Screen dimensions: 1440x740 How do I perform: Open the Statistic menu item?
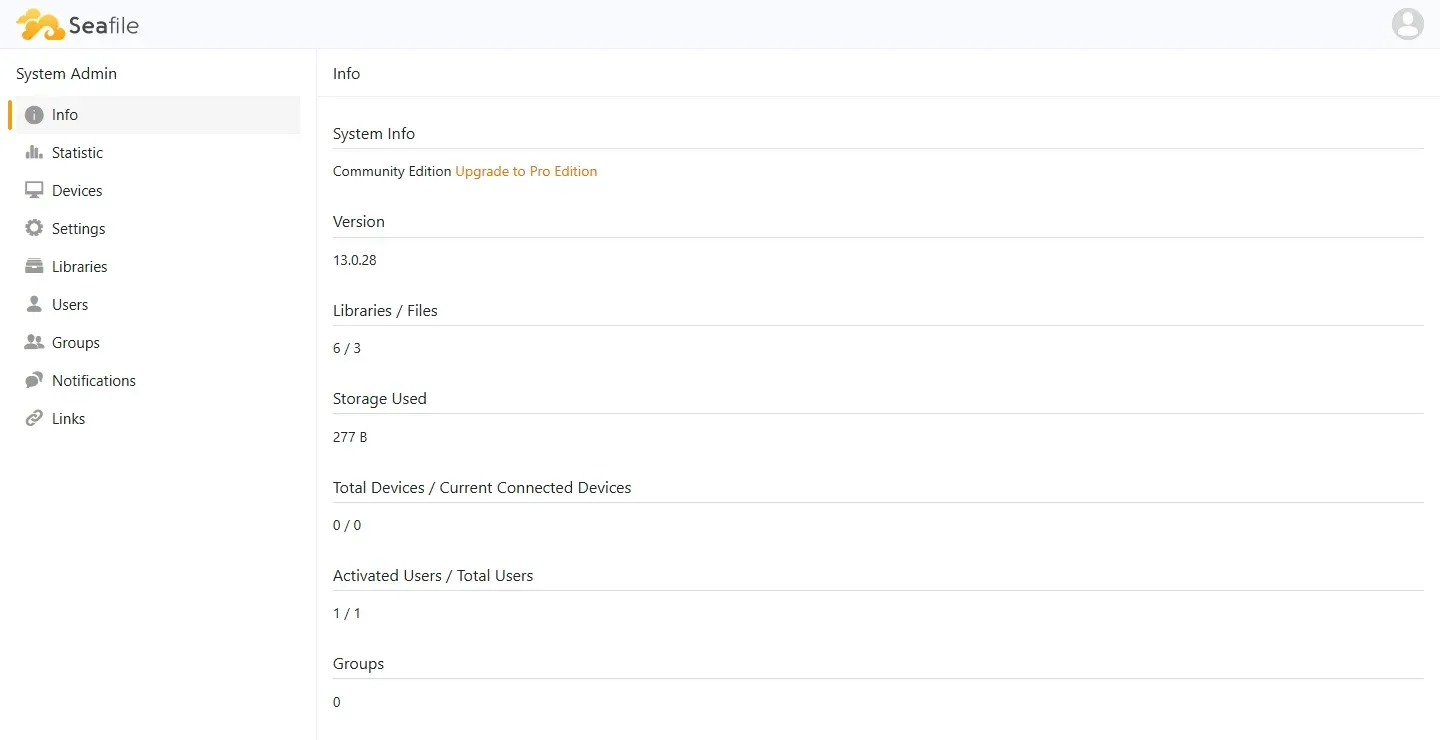tap(78, 153)
